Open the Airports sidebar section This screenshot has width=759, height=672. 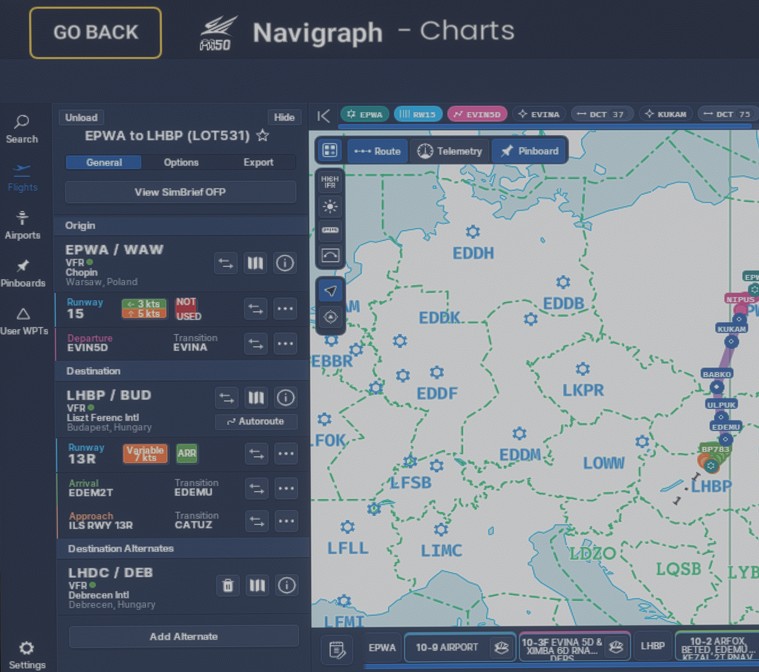[22, 226]
